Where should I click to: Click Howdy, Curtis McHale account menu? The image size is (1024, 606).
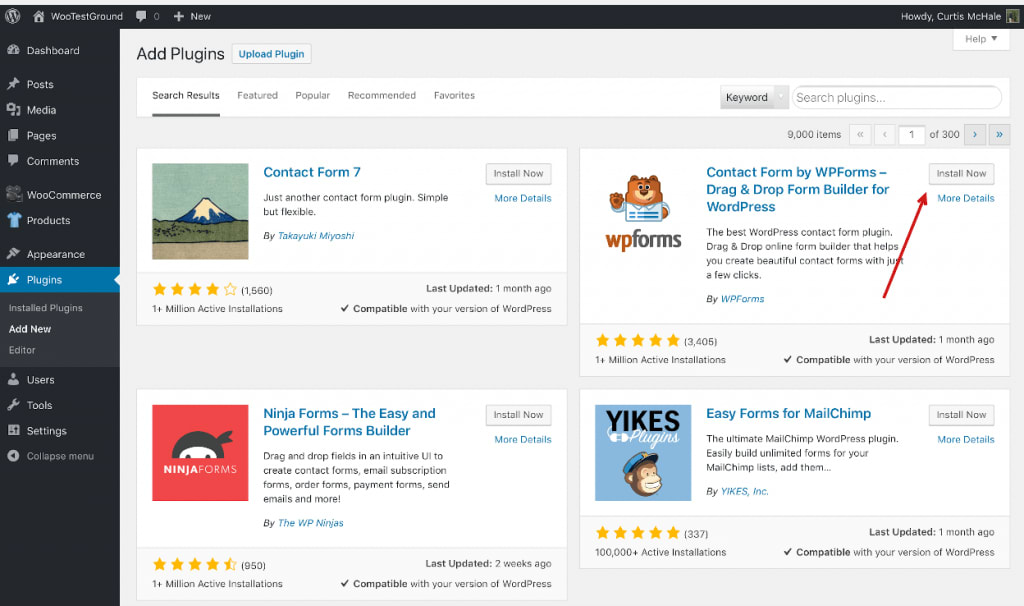point(959,16)
